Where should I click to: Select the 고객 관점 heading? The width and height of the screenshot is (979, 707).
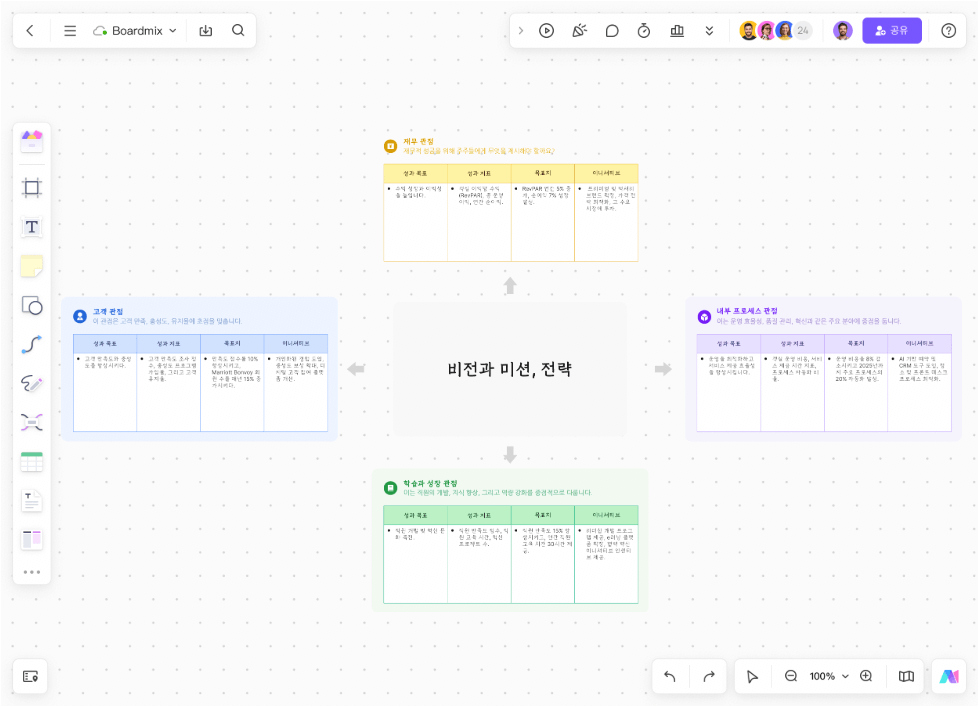coord(108,312)
